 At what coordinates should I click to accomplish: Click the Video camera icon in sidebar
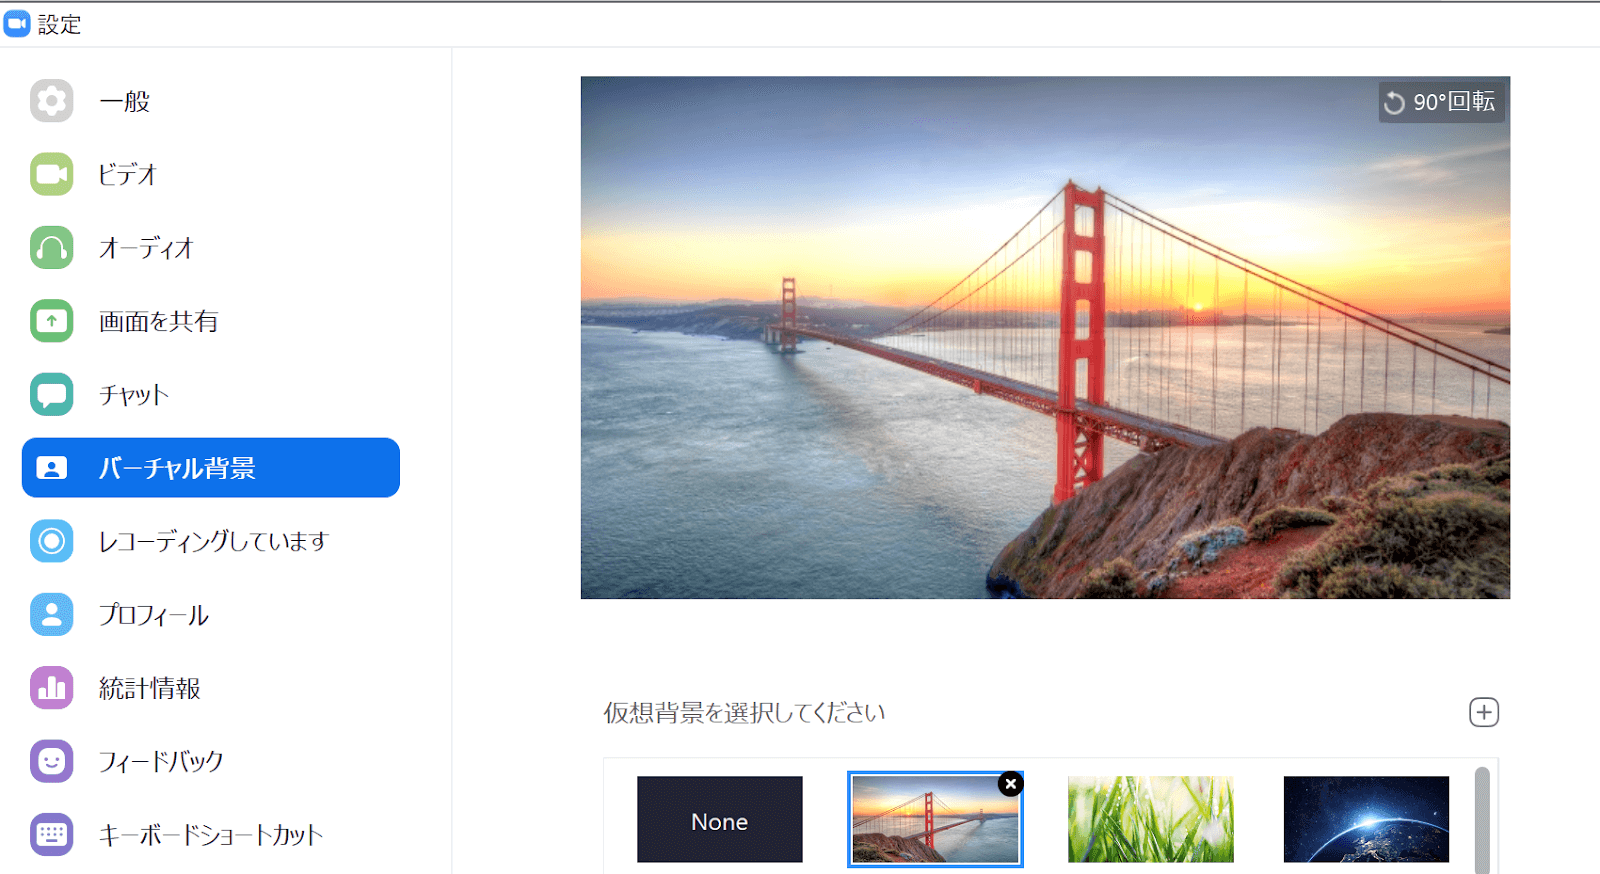tap(51, 174)
